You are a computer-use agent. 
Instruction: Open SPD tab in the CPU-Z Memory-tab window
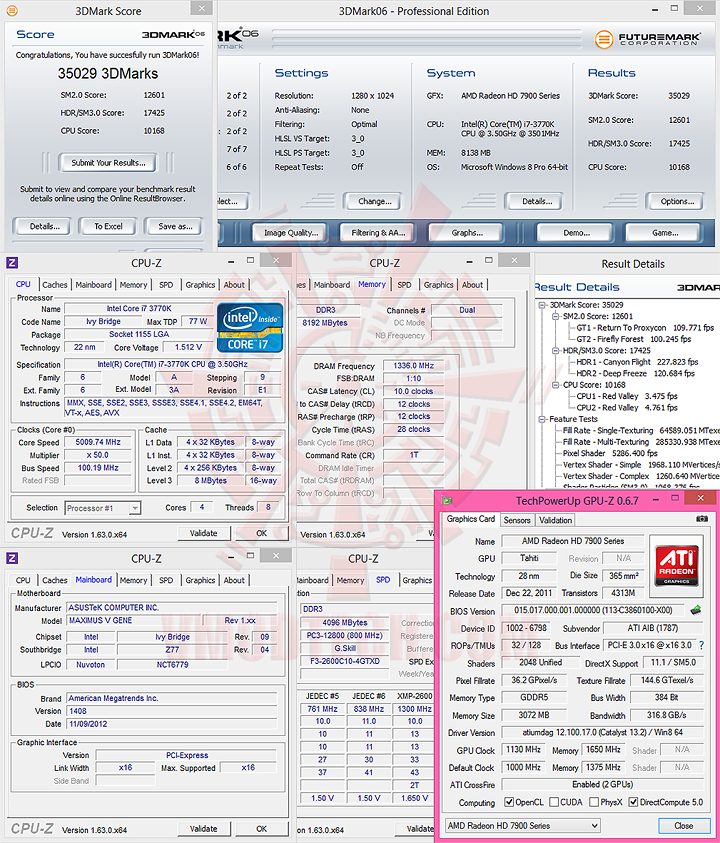tap(404, 284)
